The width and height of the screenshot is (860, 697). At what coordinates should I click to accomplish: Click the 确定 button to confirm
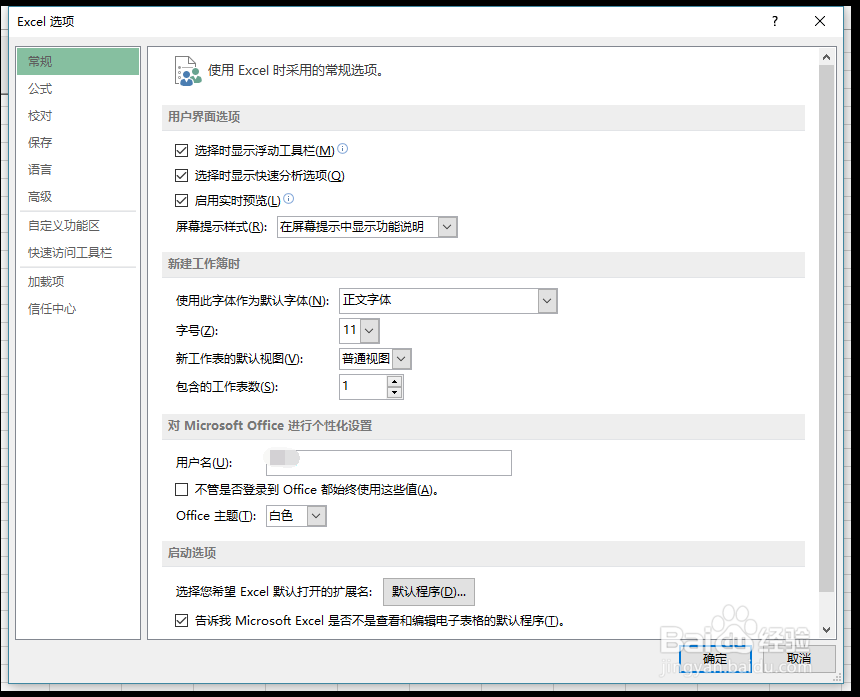[714, 659]
